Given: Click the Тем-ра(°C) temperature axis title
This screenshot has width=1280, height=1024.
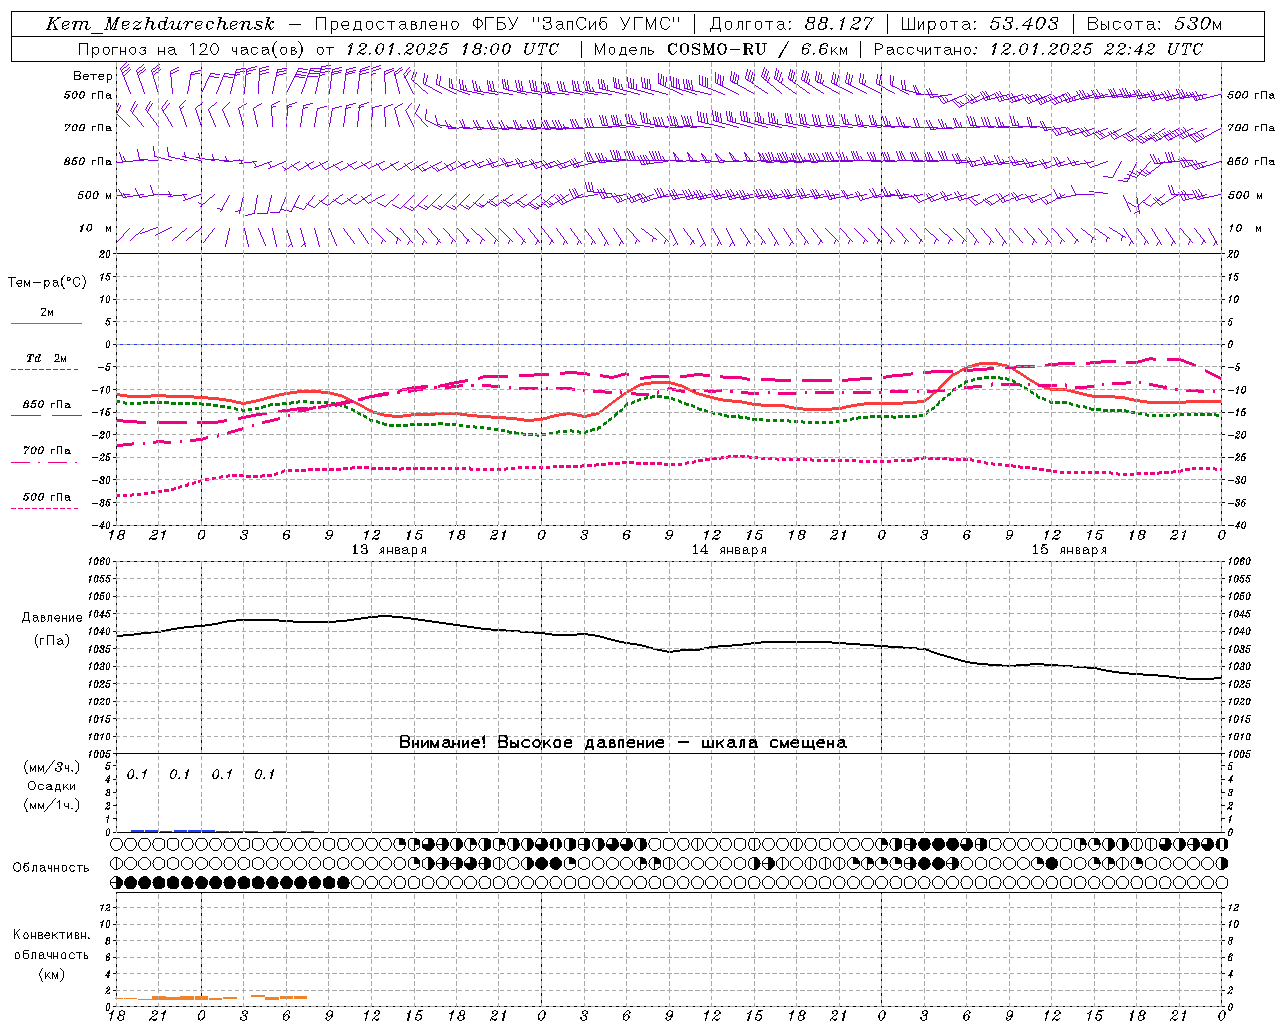Looking at the screenshot, I should (47, 283).
